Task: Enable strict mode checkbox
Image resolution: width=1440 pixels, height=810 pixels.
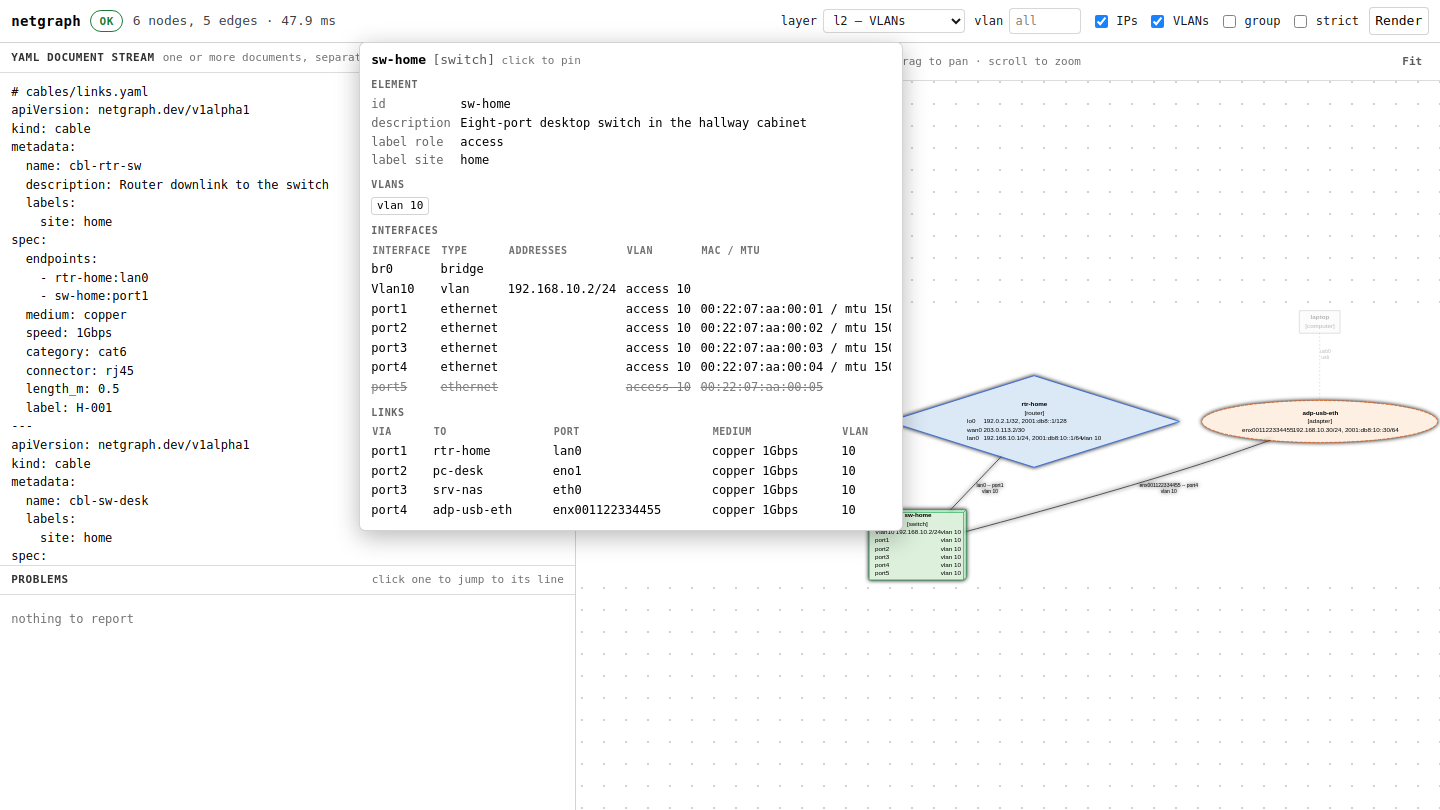Action: point(1300,21)
